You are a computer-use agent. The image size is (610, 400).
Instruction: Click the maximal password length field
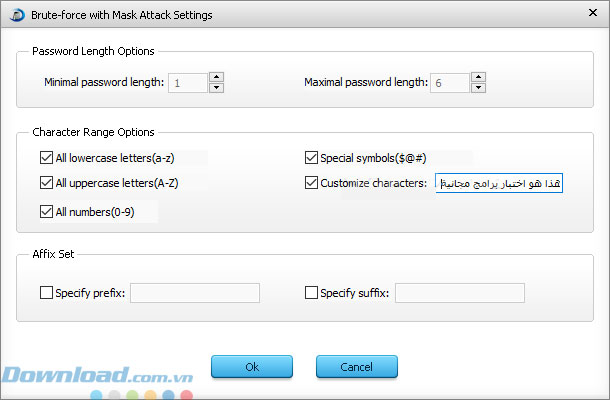[x=451, y=82]
